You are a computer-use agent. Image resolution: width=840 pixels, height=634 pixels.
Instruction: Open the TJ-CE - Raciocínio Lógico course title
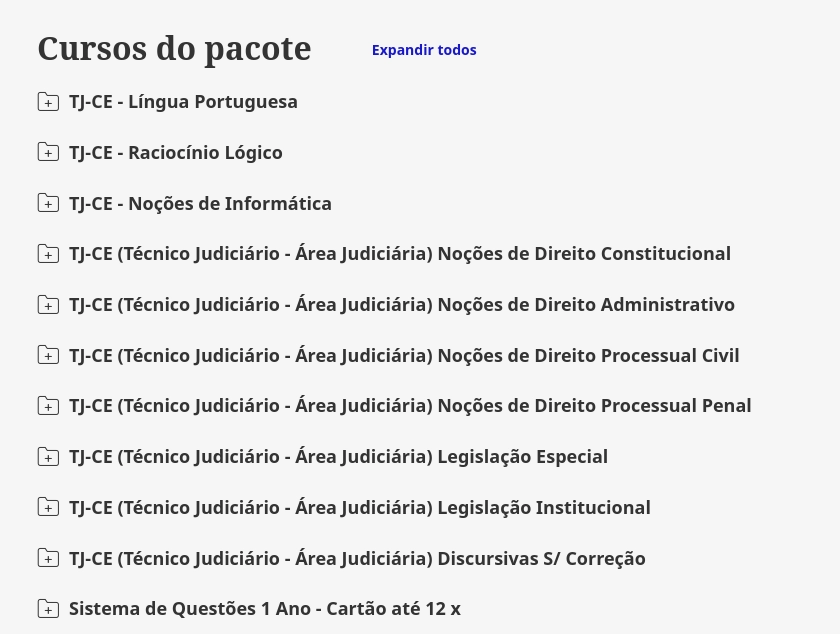(x=176, y=153)
